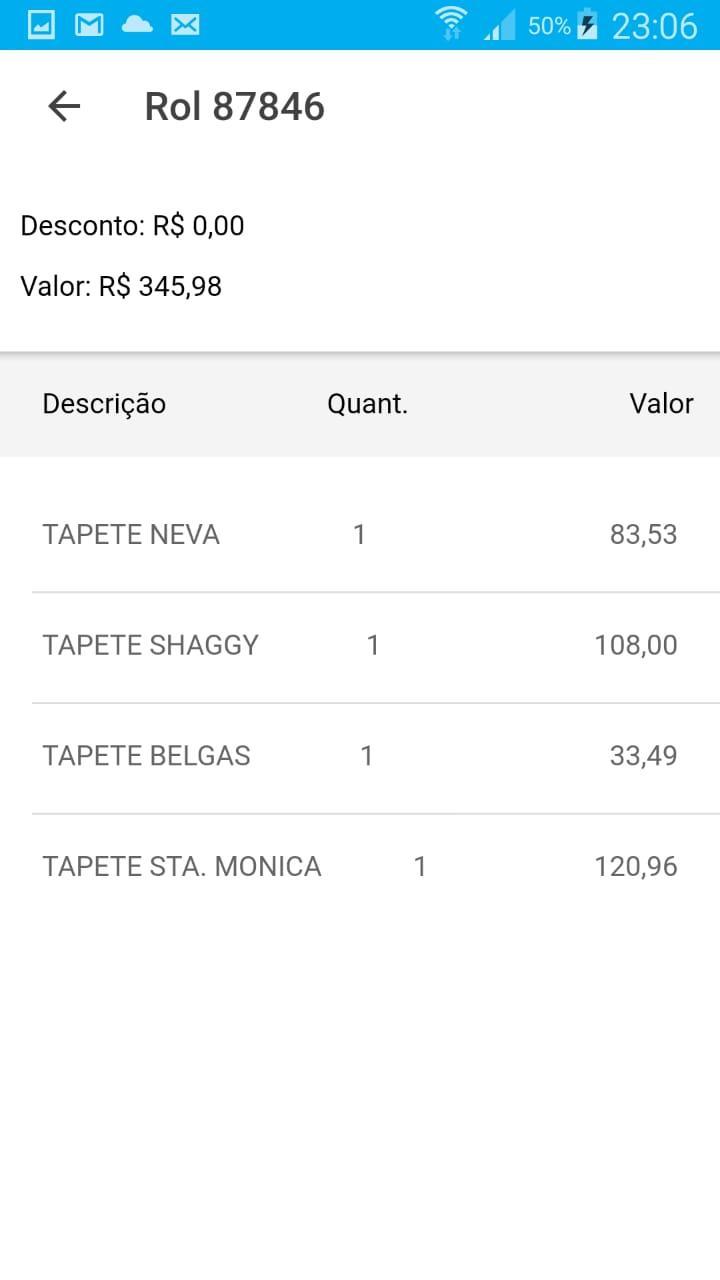Screen dimensions: 720x1280
Task: Open the TAPETE STA. MONICA row
Action: (x=376, y=867)
